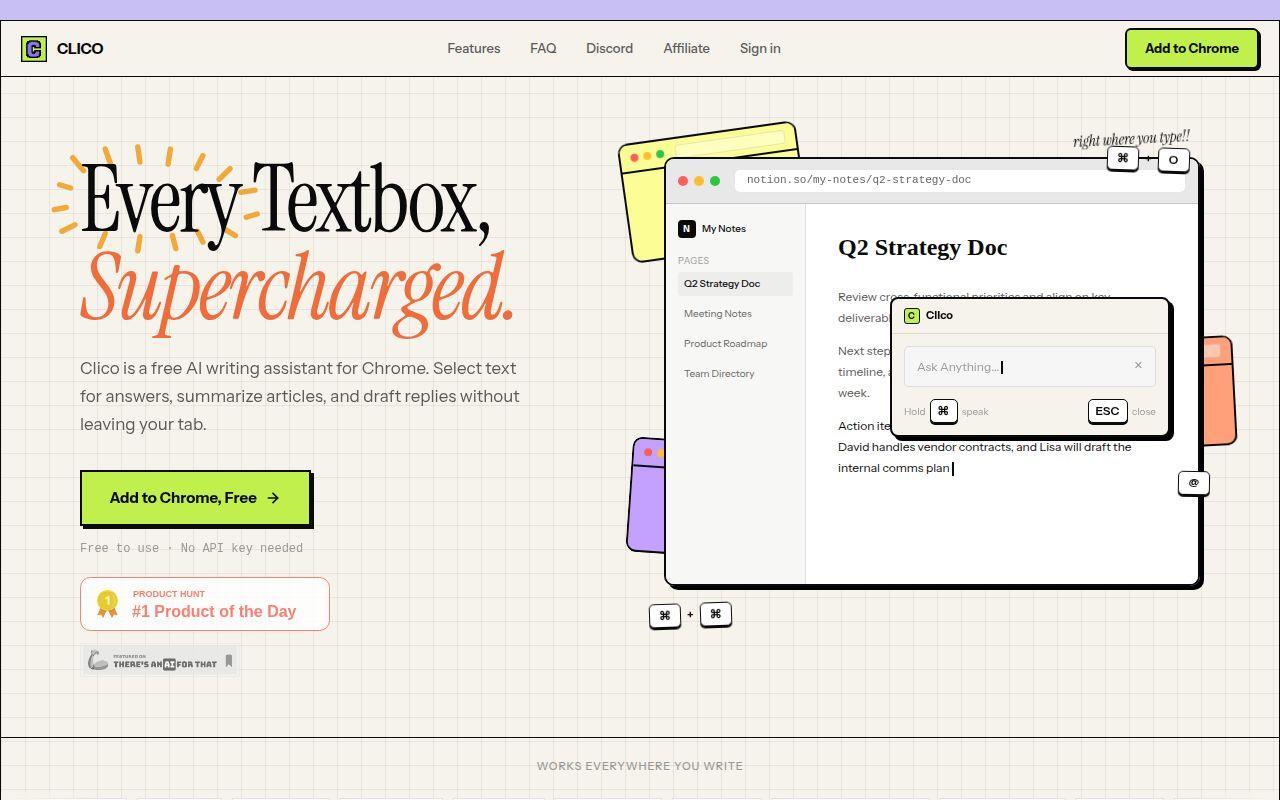The image size is (1280, 800).
Task: Click the bookmark icon on the AI For That badge
Action: 229,661
